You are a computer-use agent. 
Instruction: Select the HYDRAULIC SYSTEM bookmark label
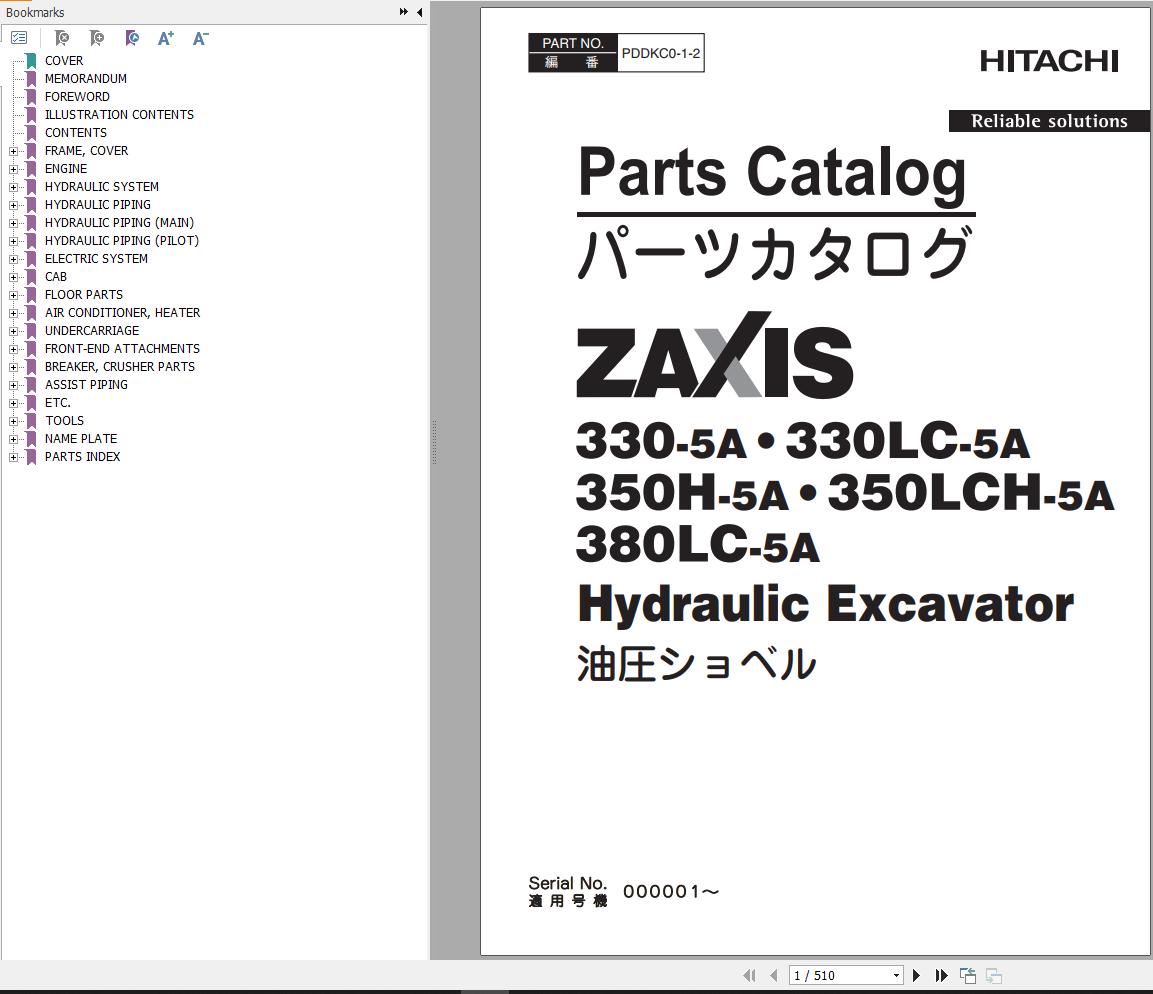point(101,187)
